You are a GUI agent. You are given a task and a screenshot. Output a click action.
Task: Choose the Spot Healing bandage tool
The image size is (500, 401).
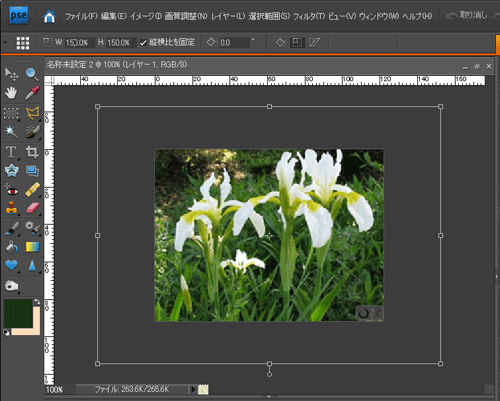[x=32, y=190]
